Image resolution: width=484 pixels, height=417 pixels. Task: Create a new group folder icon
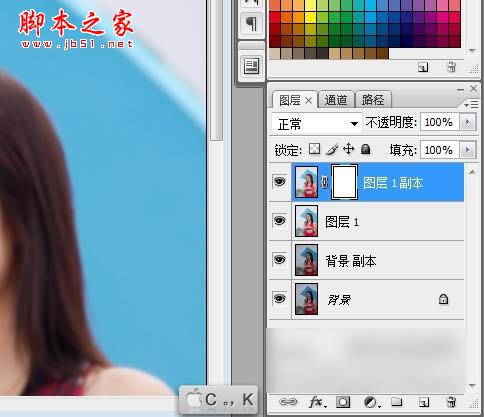[x=397, y=402]
